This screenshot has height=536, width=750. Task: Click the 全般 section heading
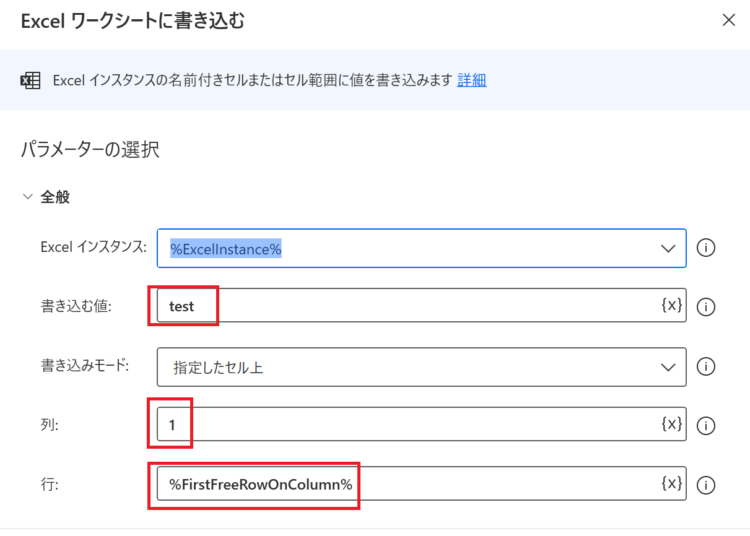click(55, 197)
